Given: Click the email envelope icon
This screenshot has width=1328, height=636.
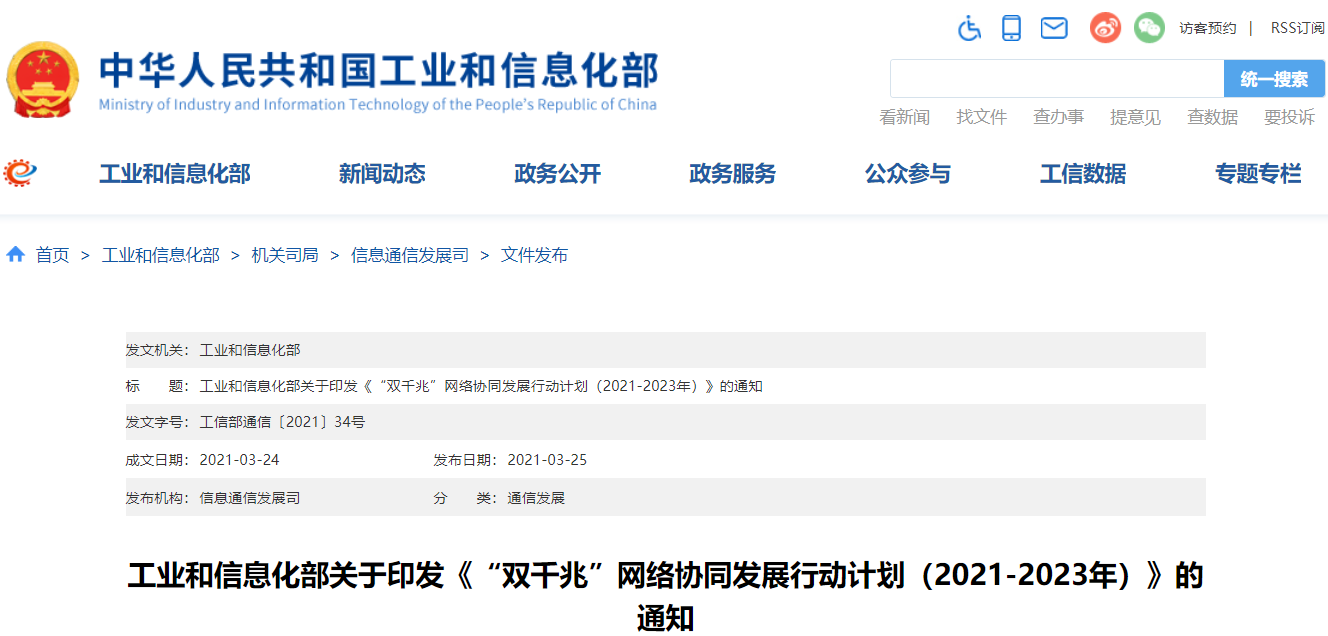Looking at the screenshot, I should click(x=1053, y=28).
